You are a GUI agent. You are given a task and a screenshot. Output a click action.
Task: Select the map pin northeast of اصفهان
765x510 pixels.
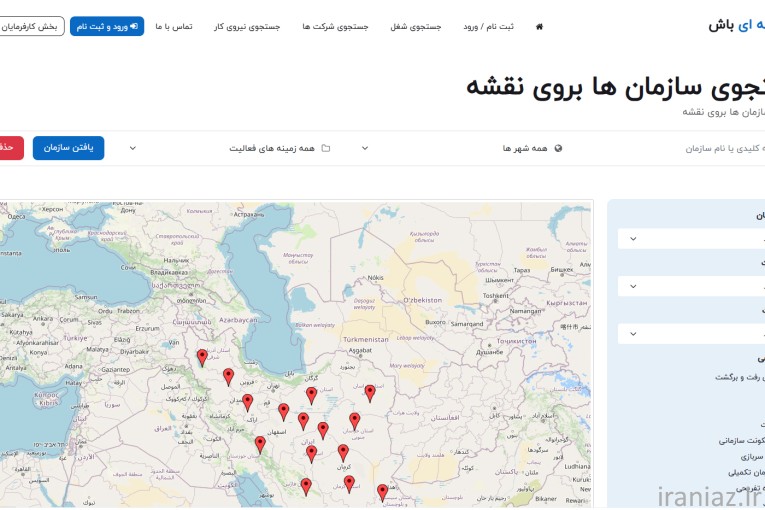pyautogui.click(x=303, y=421)
